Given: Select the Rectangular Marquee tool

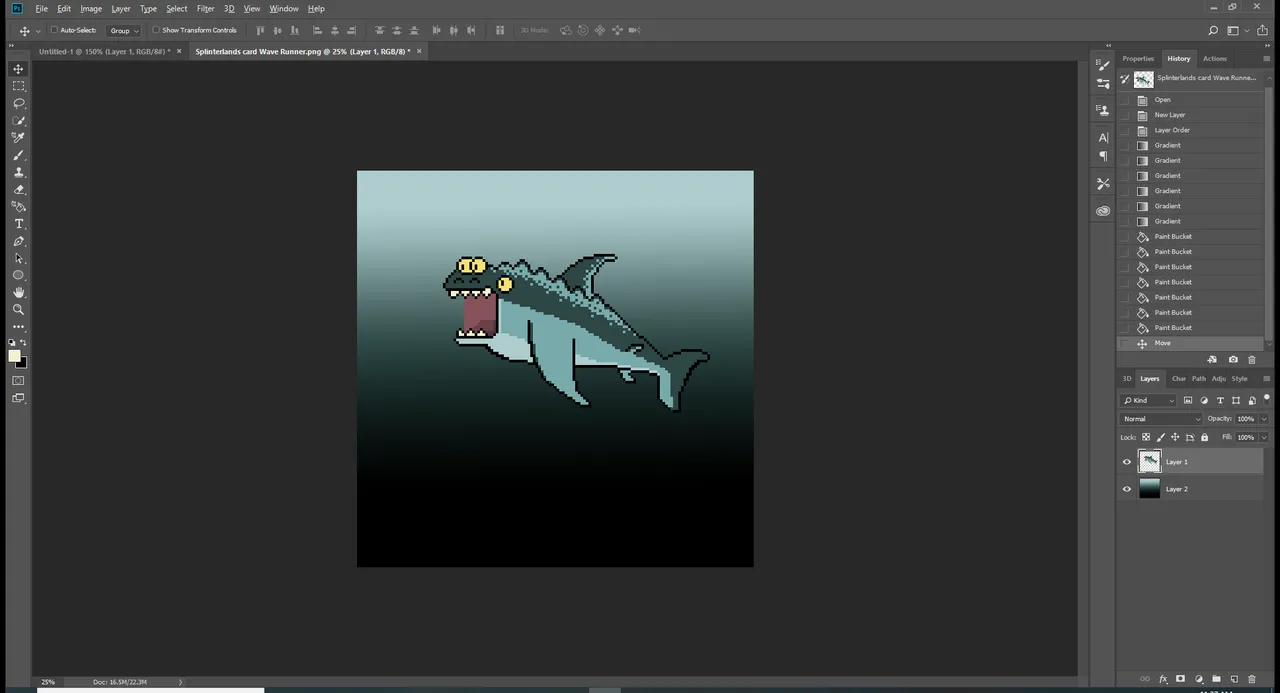Looking at the screenshot, I should pyautogui.click(x=18, y=86).
